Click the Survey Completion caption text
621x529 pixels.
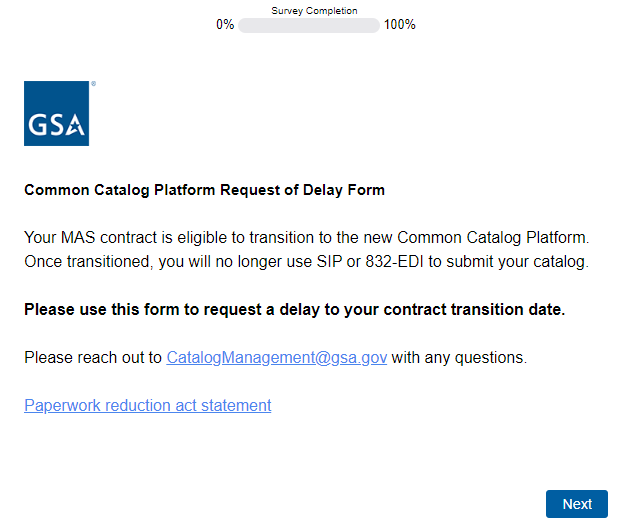click(x=314, y=11)
